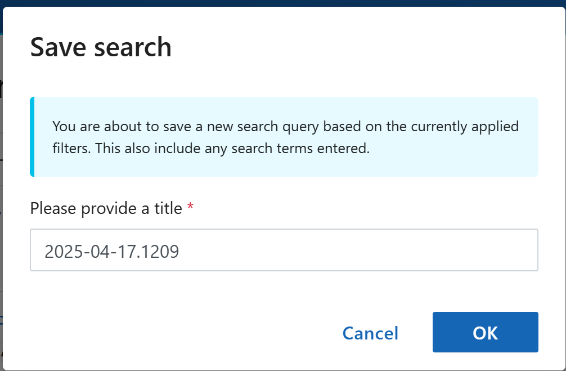This screenshot has height=371, width=566.
Task: Click the word "title" in field label
Action: [x=168, y=208]
